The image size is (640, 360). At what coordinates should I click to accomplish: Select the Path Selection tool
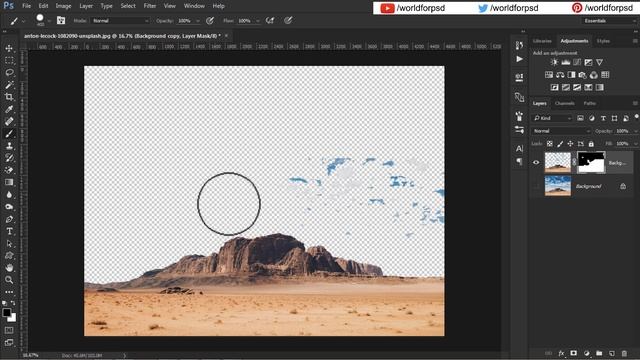[x=9, y=244]
